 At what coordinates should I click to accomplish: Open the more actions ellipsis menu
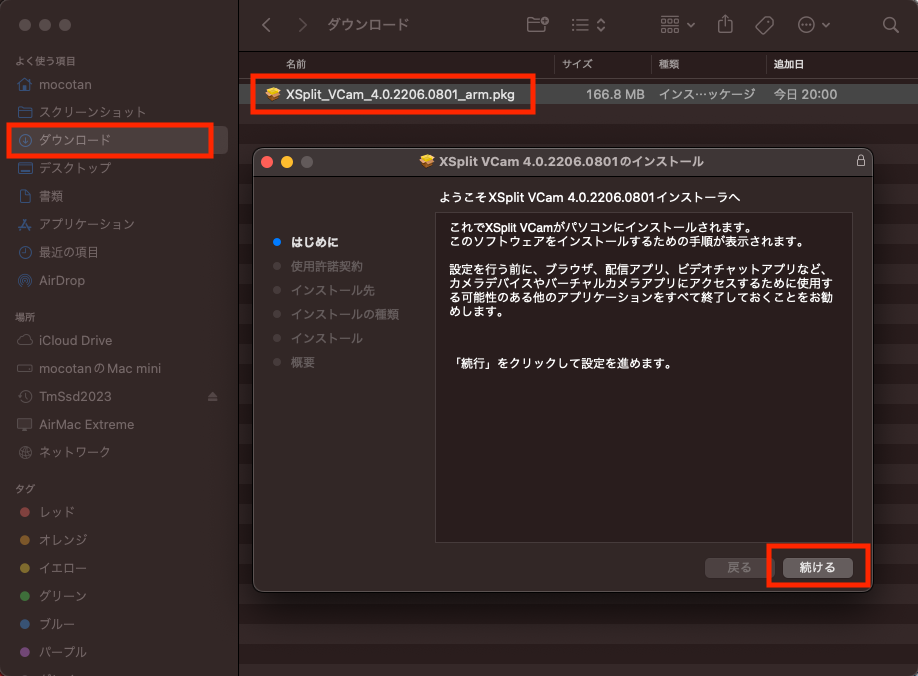(814, 25)
